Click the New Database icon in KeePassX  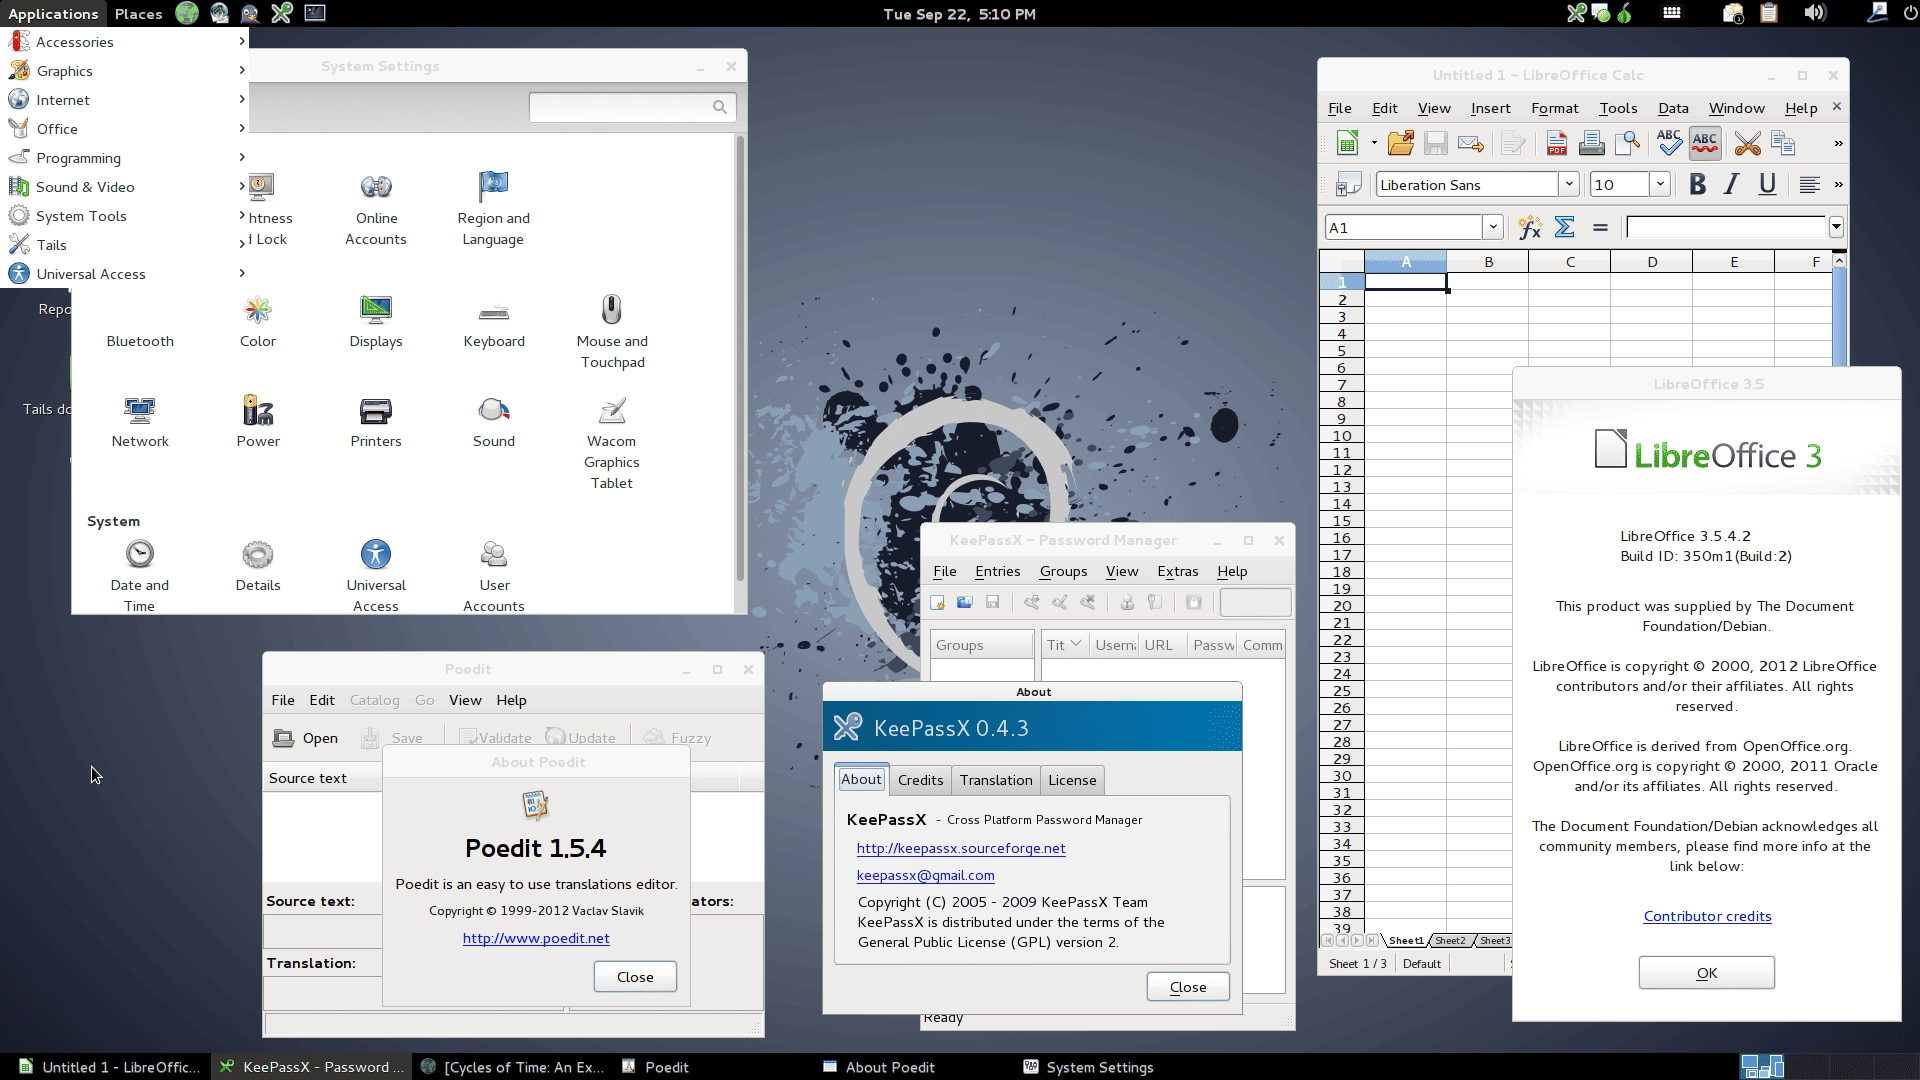tap(937, 602)
